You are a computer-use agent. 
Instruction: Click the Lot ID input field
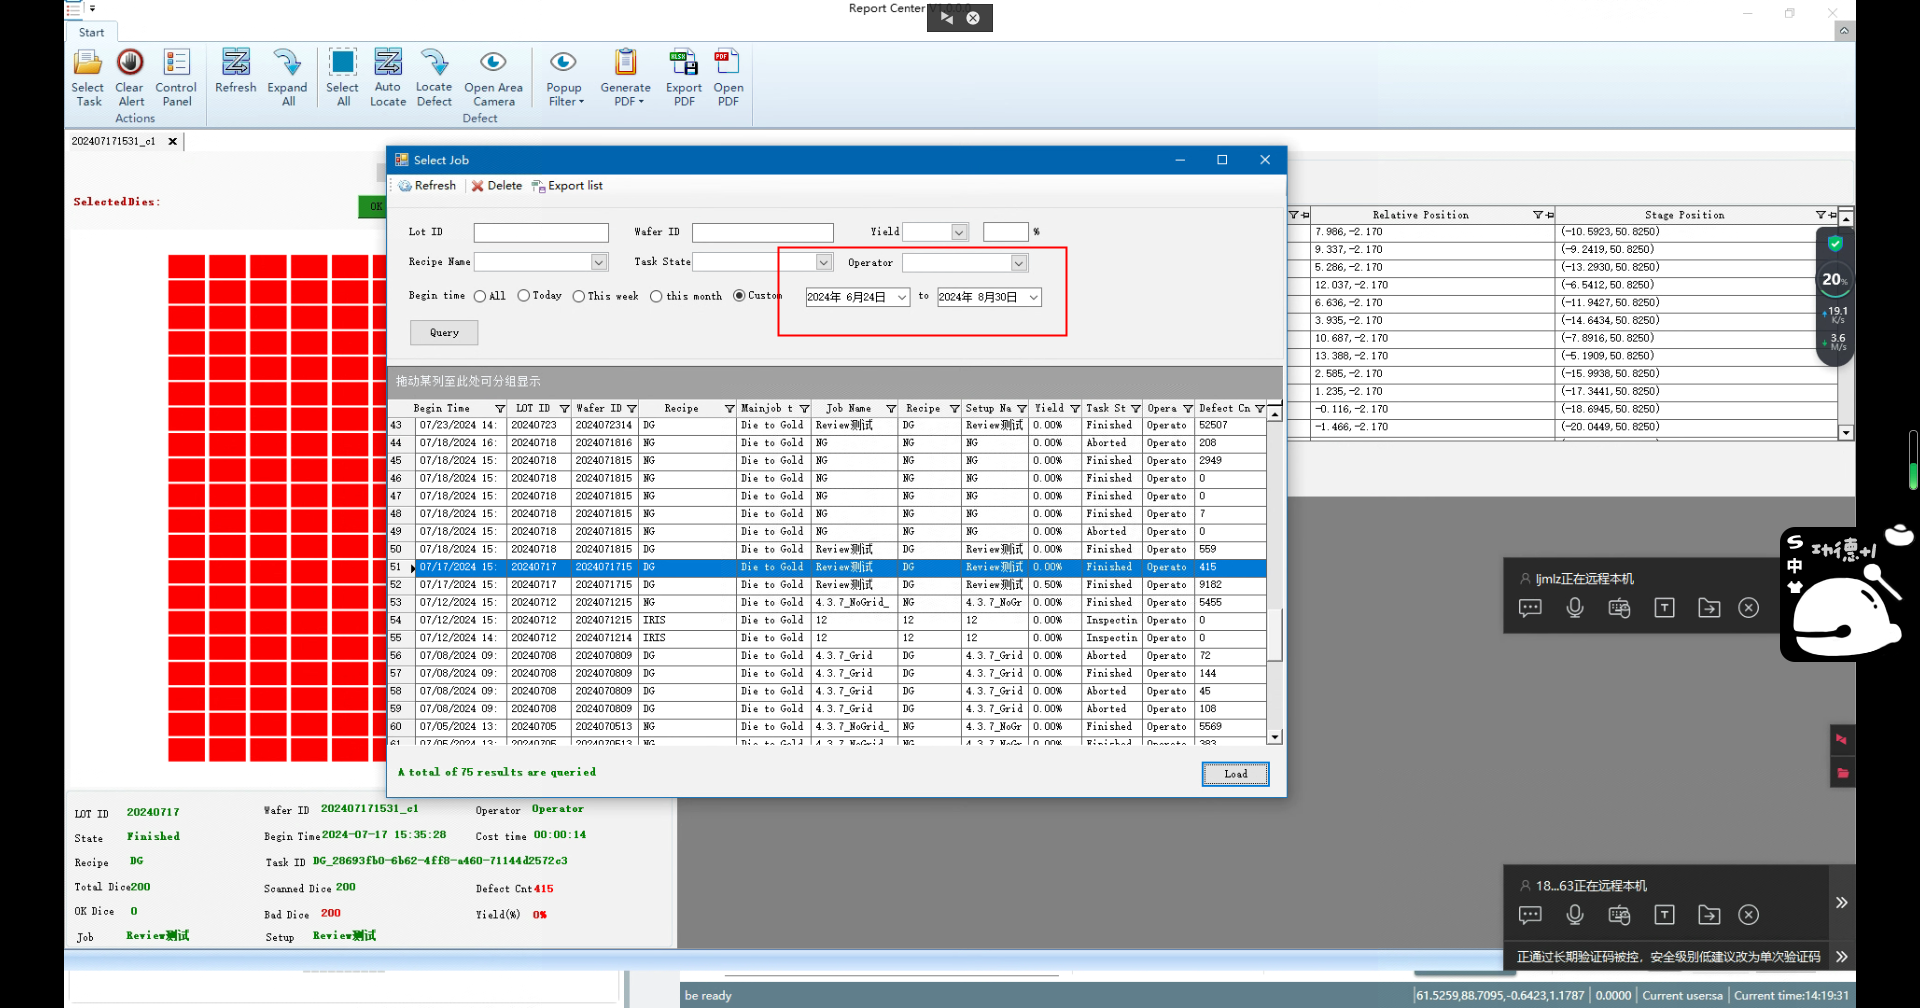(x=541, y=233)
